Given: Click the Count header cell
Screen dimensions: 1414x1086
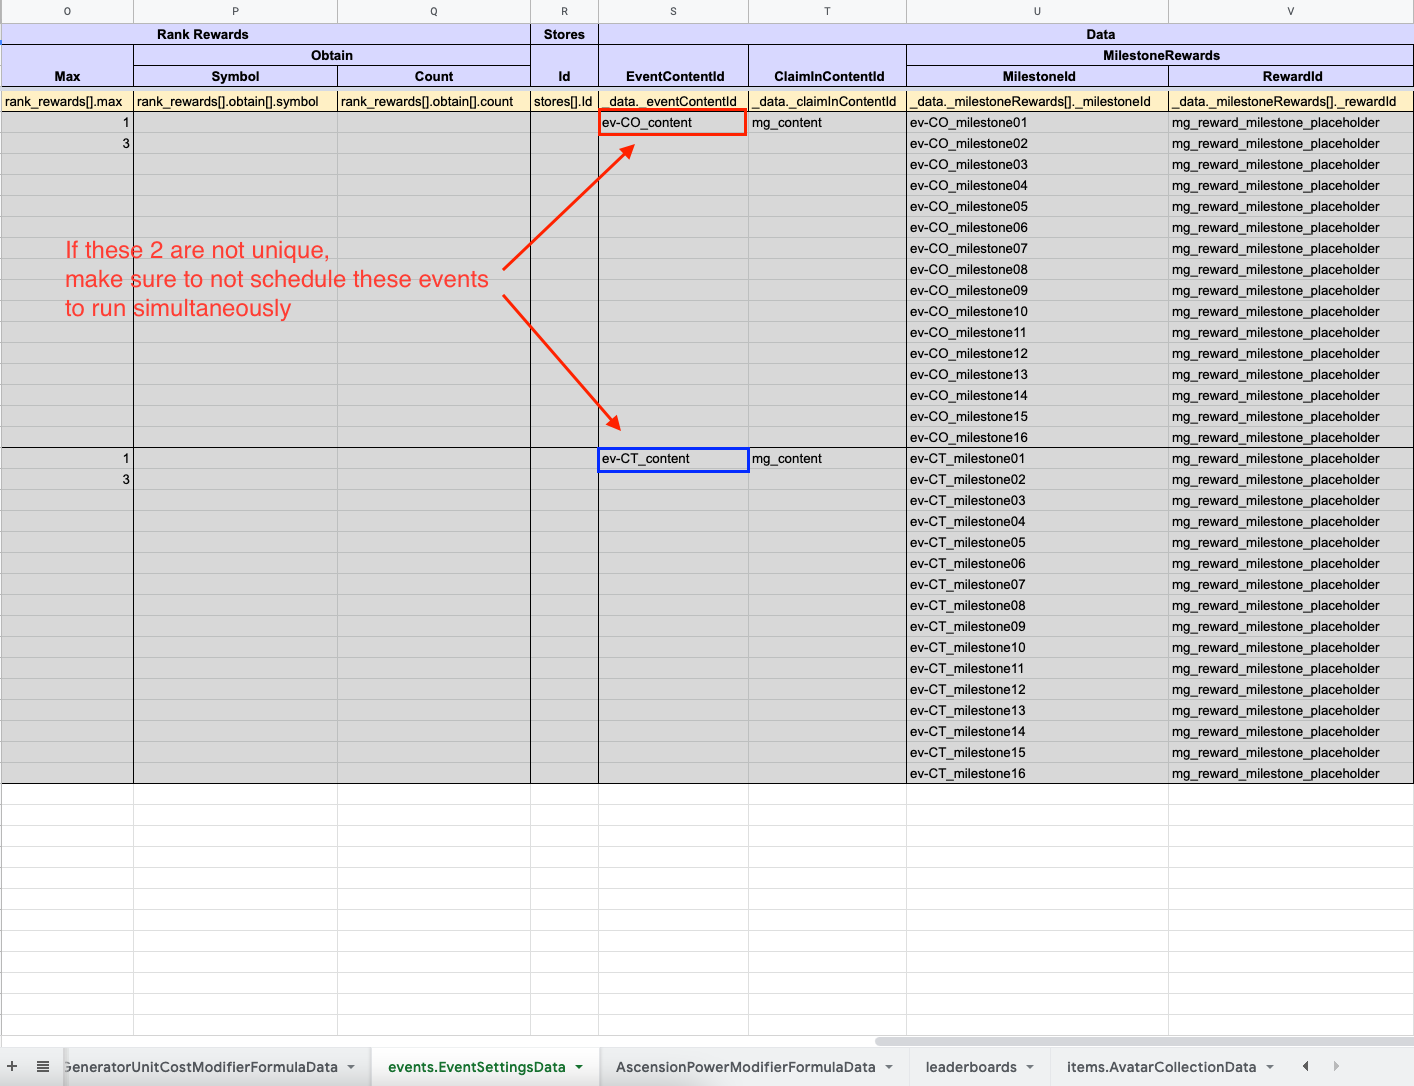Looking at the screenshot, I should 434,76.
